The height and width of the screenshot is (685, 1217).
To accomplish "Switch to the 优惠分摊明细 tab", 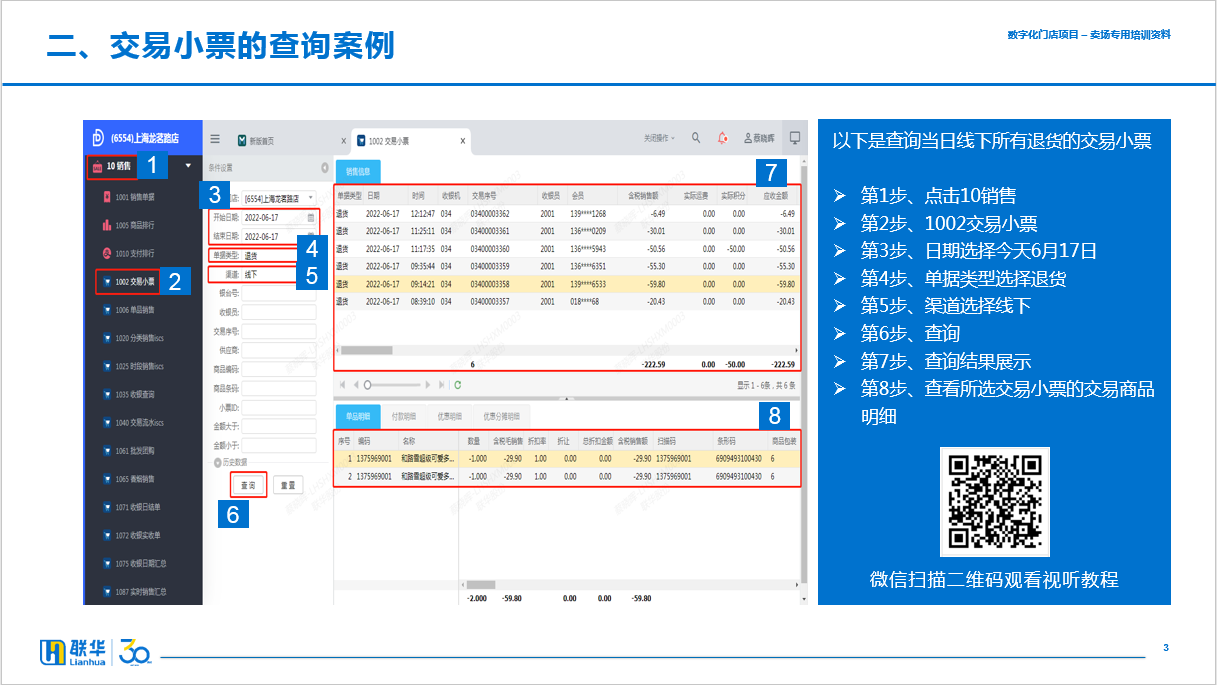I will coord(500,416).
